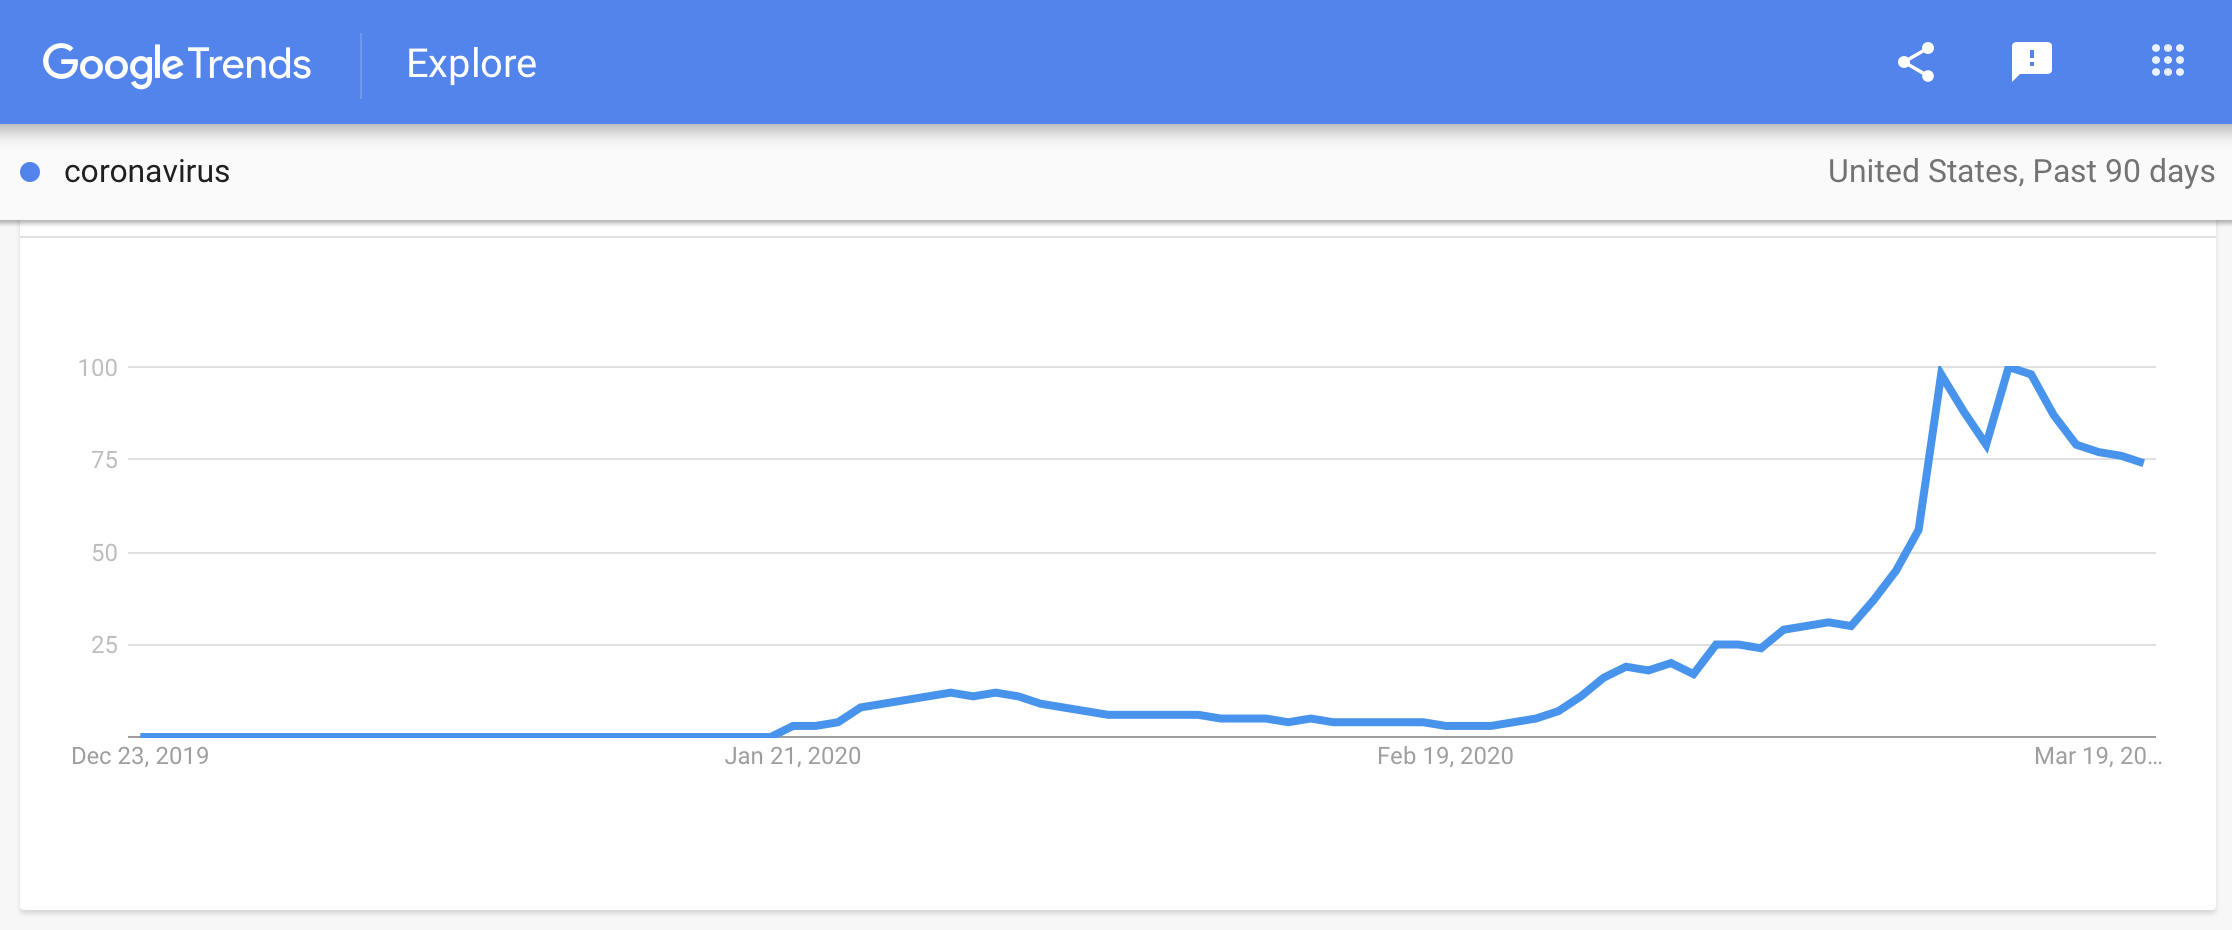Select the Dec 23, 2019 axis label
2232x930 pixels.
[x=140, y=756]
